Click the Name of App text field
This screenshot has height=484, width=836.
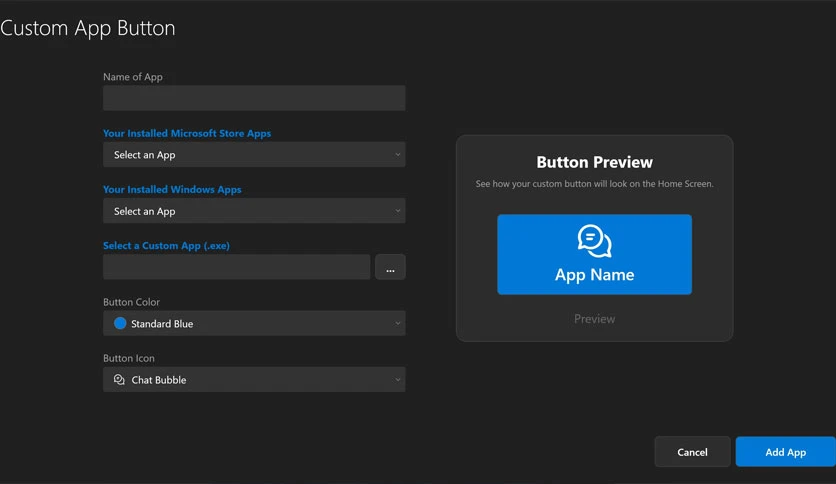tap(254, 98)
